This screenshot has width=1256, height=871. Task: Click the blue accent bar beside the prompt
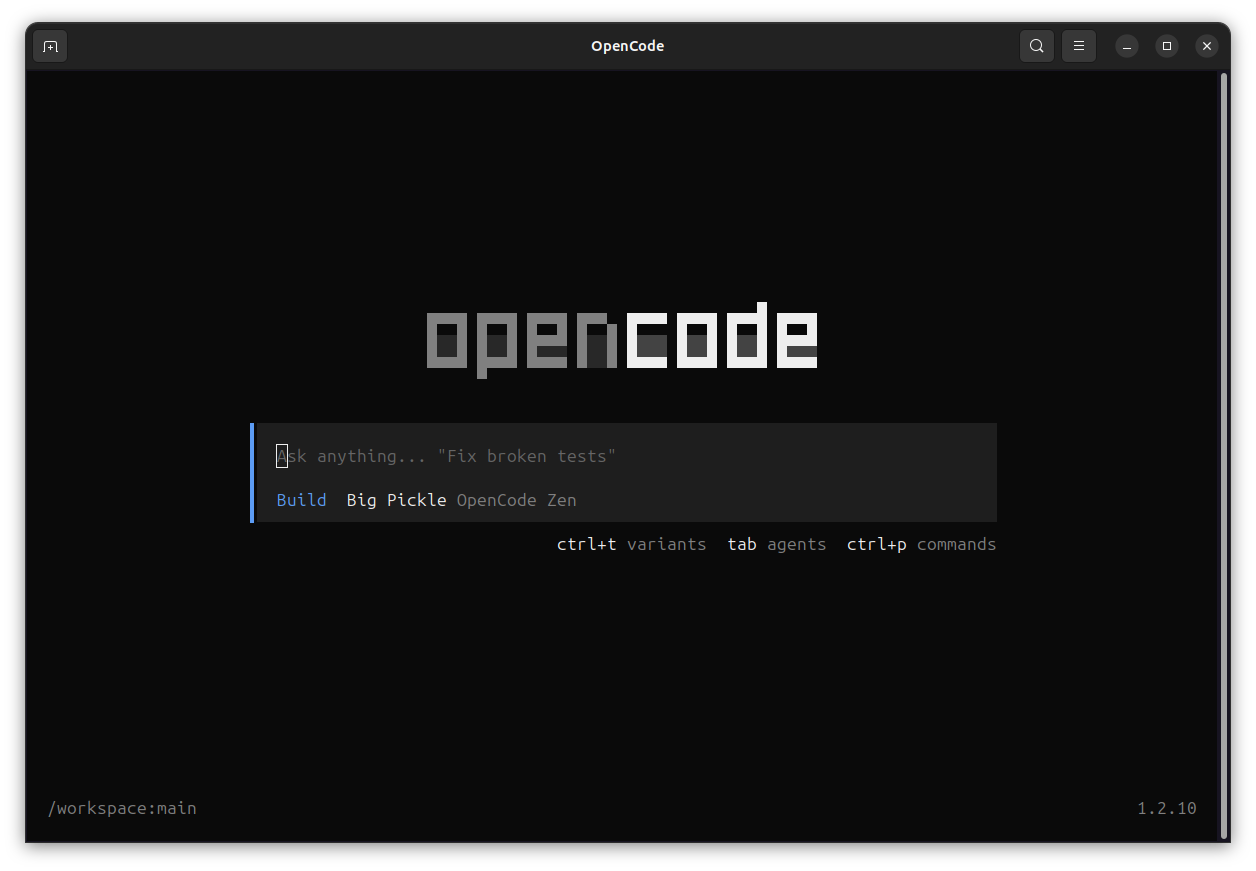coord(252,472)
